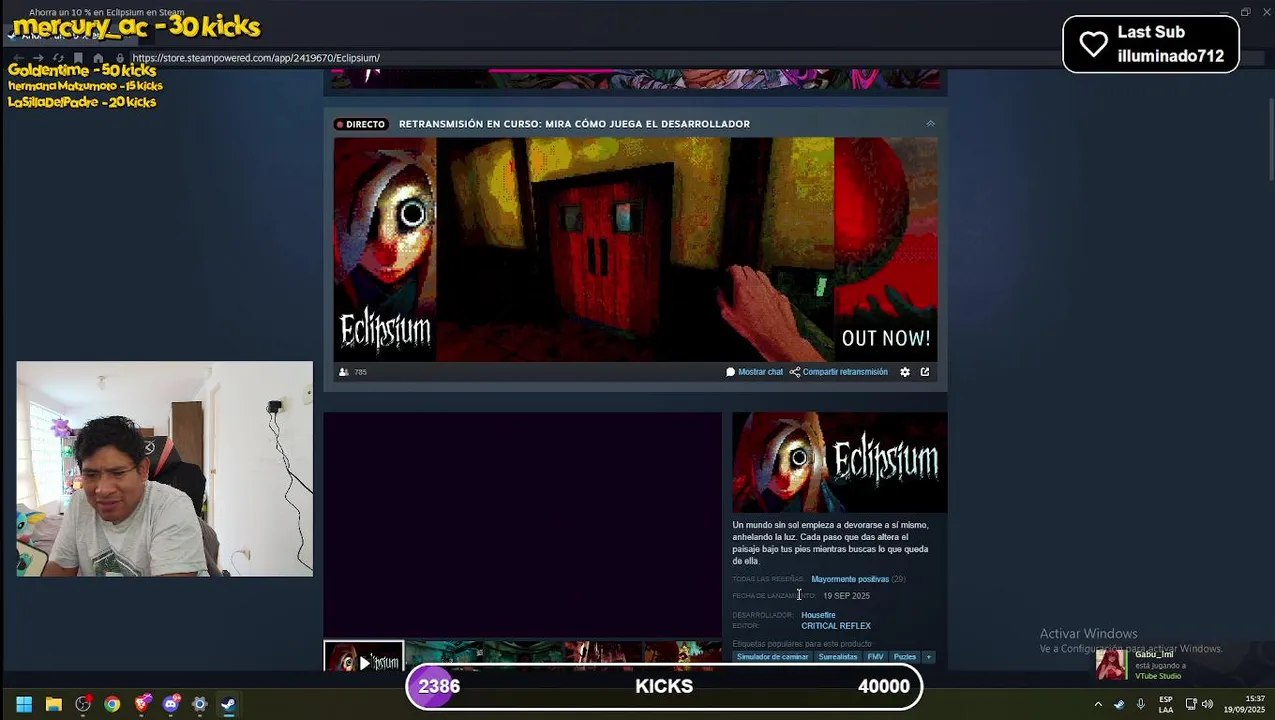Click the lock icon beside the URL
The image size is (1275, 720).
(120, 58)
